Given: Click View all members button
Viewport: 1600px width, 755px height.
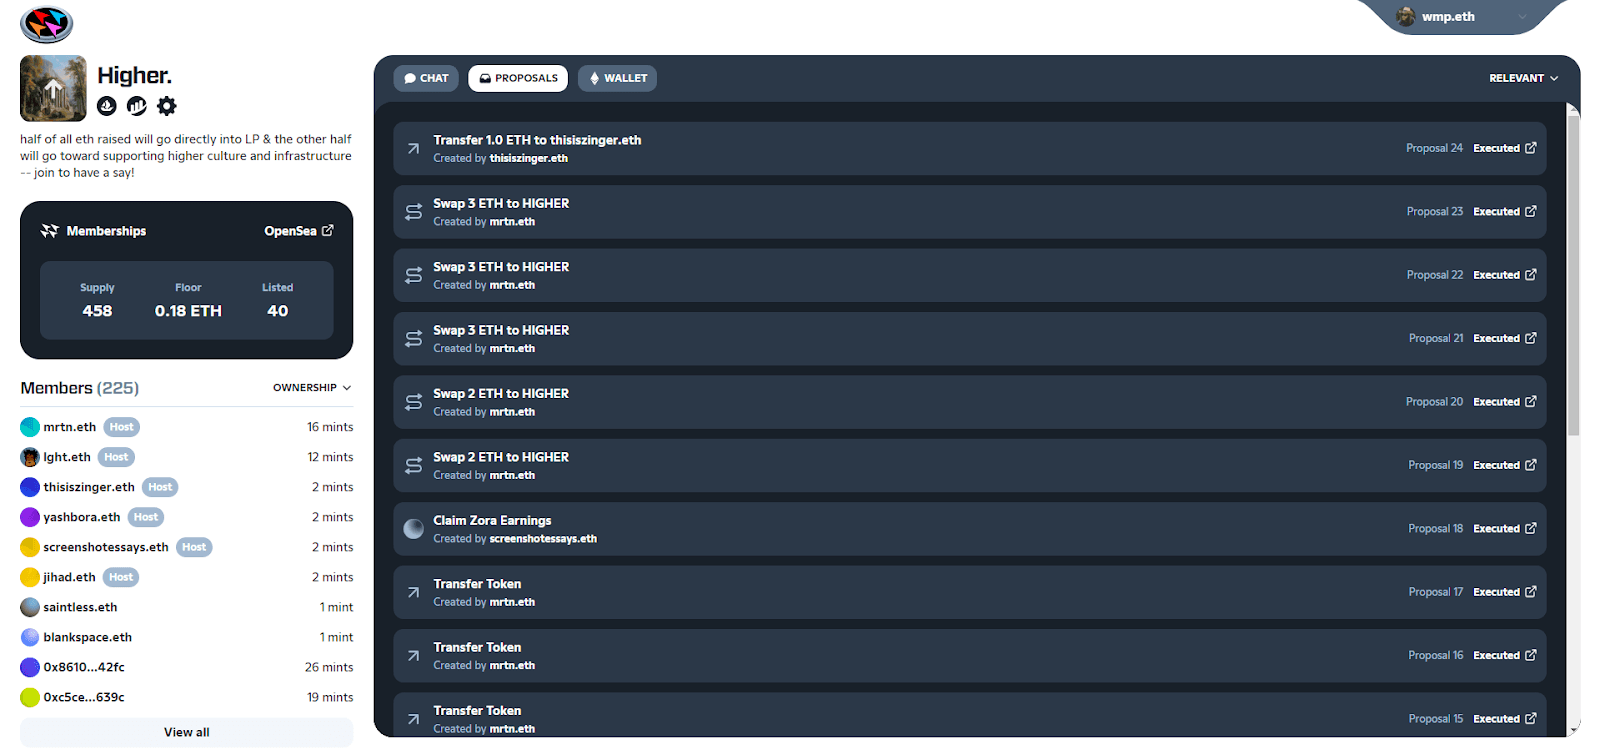Looking at the screenshot, I should point(187,732).
